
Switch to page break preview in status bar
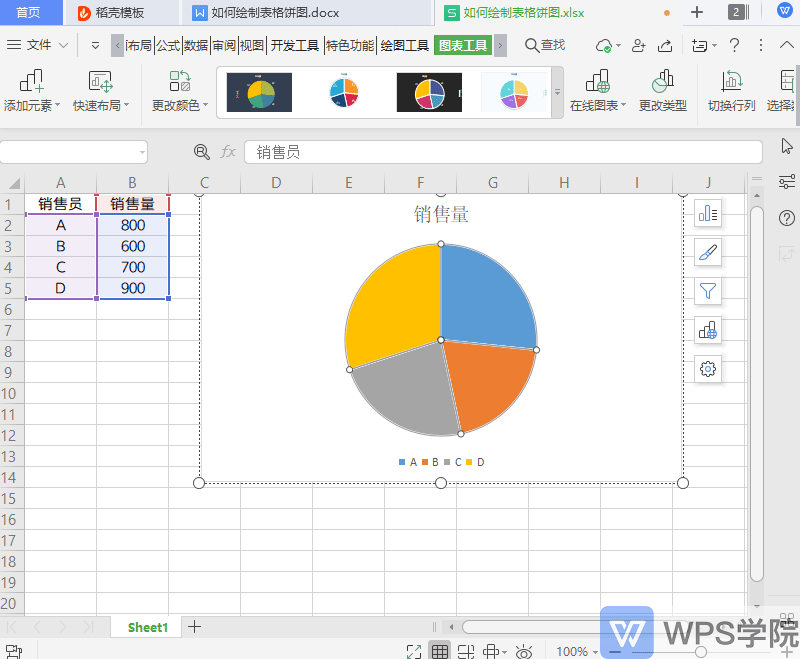coord(466,651)
